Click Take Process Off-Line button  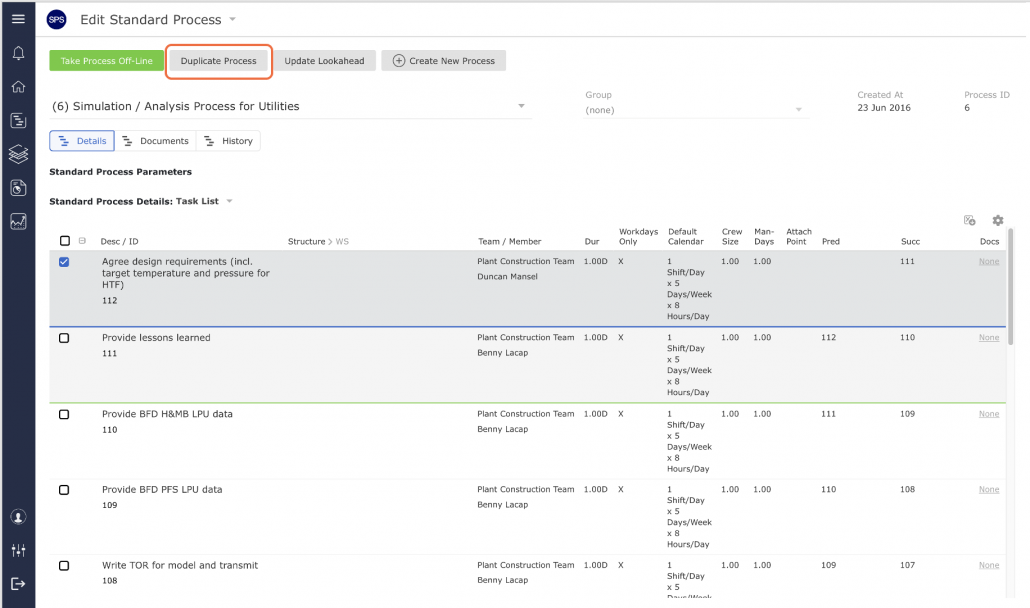click(x=106, y=61)
